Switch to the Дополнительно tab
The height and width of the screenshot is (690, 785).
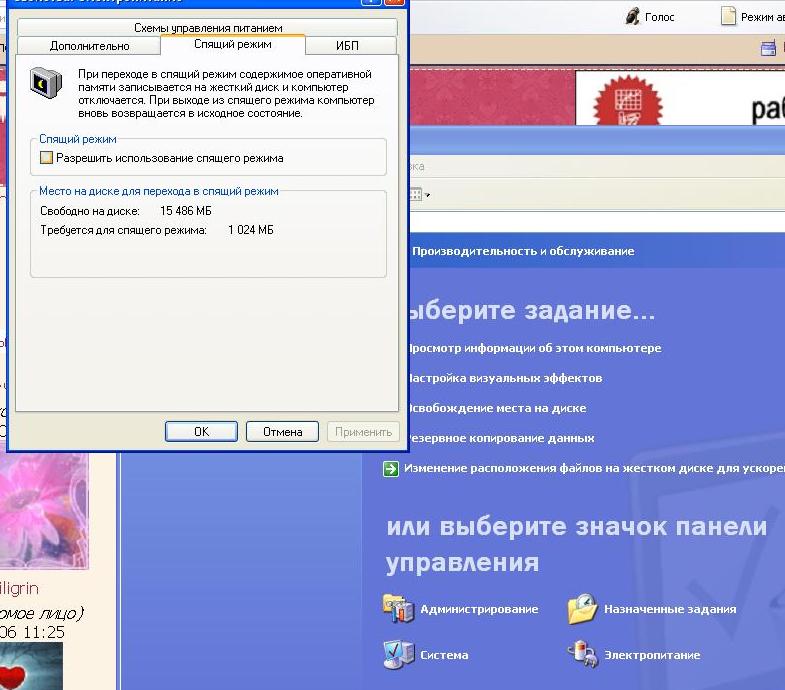coord(89,46)
